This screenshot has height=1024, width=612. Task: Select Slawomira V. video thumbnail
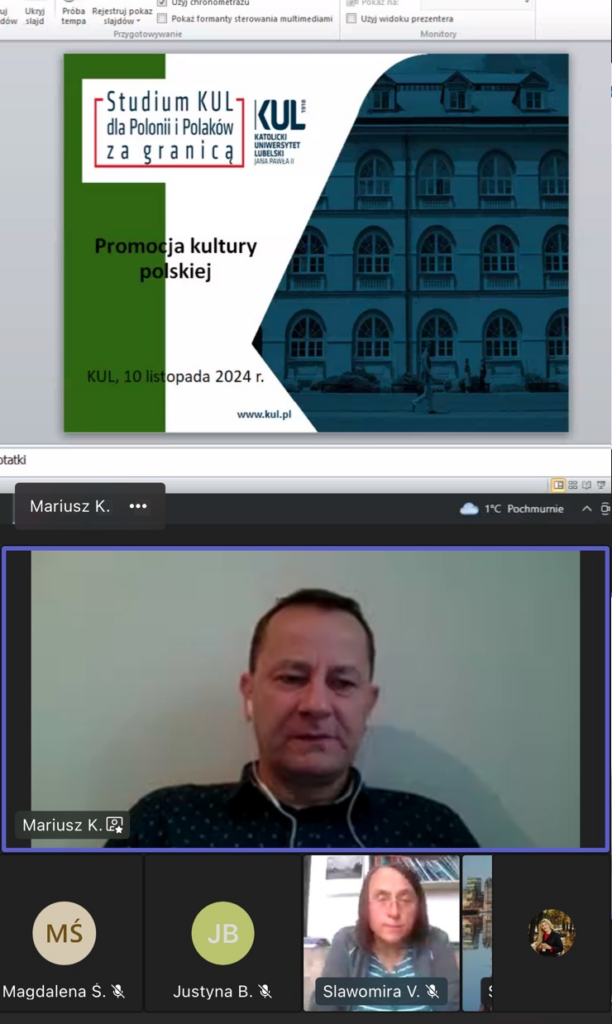(x=381, y=933)
